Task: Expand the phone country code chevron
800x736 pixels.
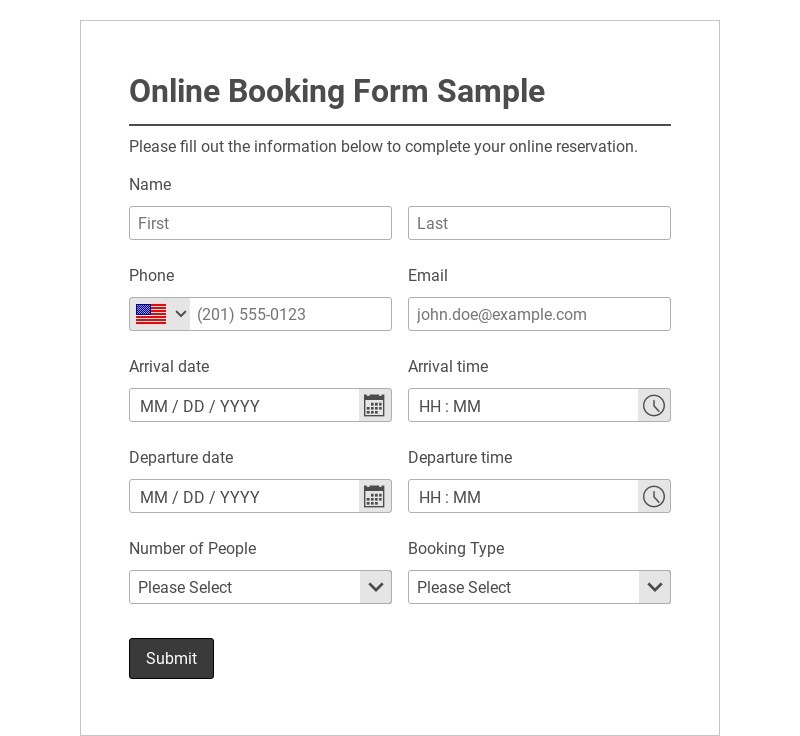Action: (181, 314)
